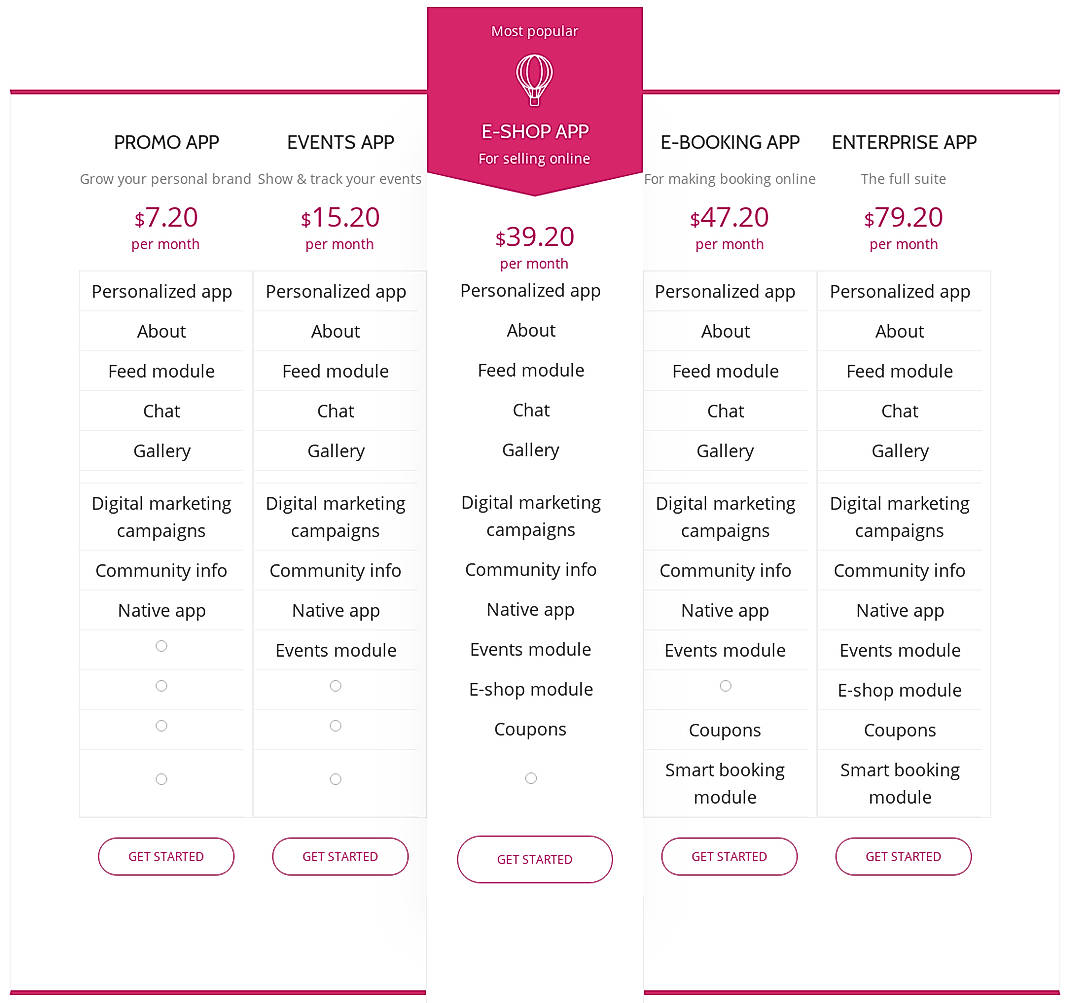Click the Events module cell in Events App column
The height and width of the screenshot is (1003, 1070).
[335, 650]
